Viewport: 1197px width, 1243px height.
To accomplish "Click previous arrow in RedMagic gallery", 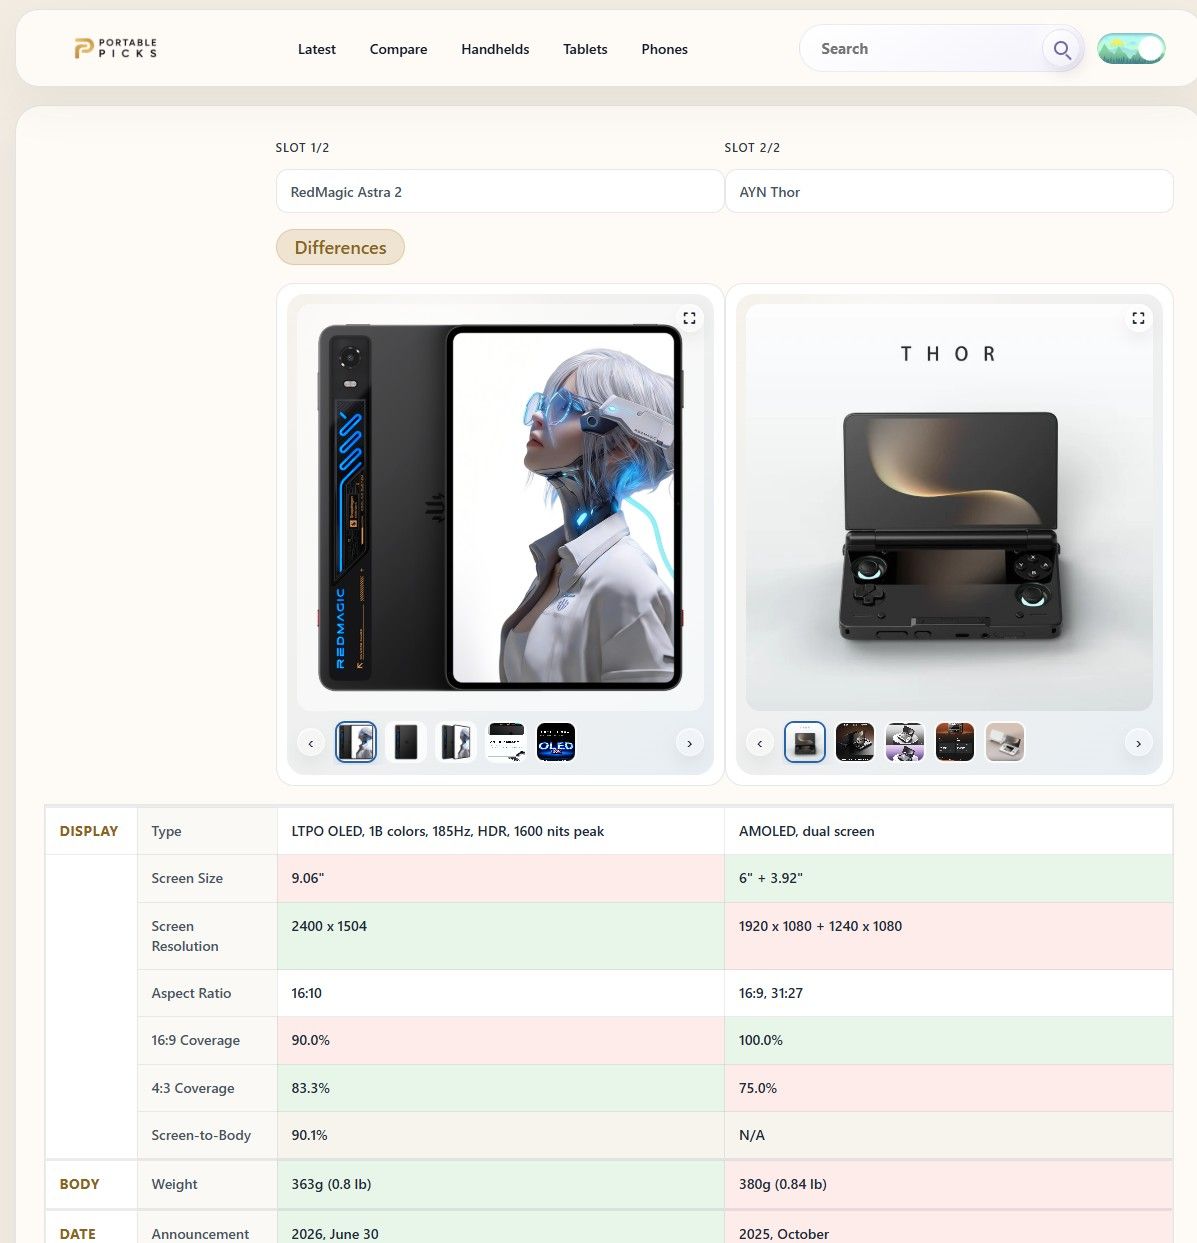I will pos(311,743).
